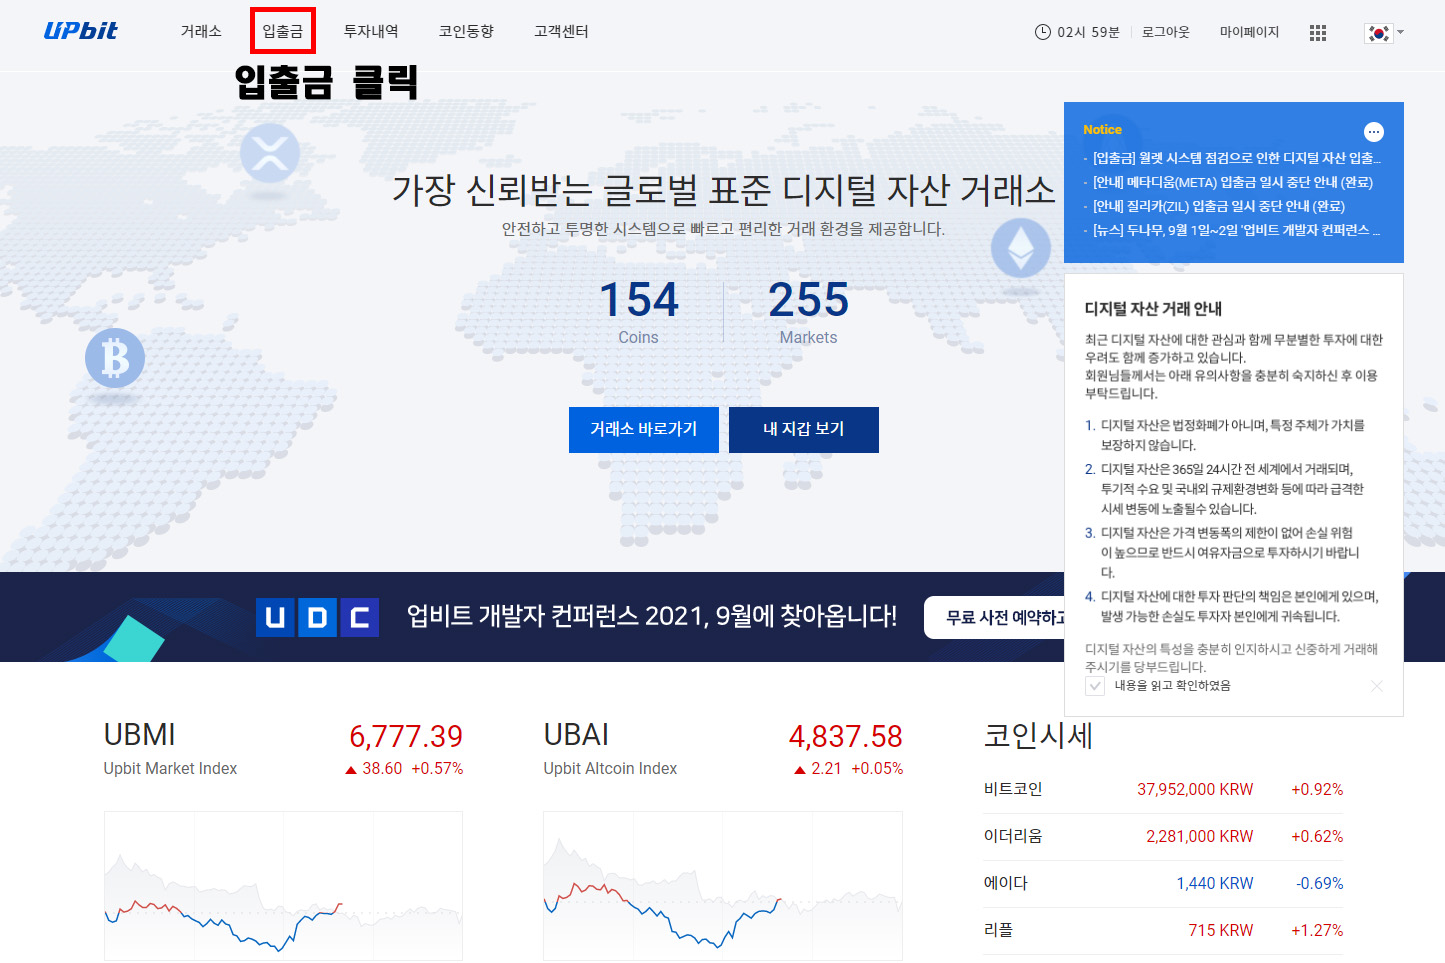This screenshot has height=963, width=1445.
Task: Open the 투자내역 menu
Action: 371,31
